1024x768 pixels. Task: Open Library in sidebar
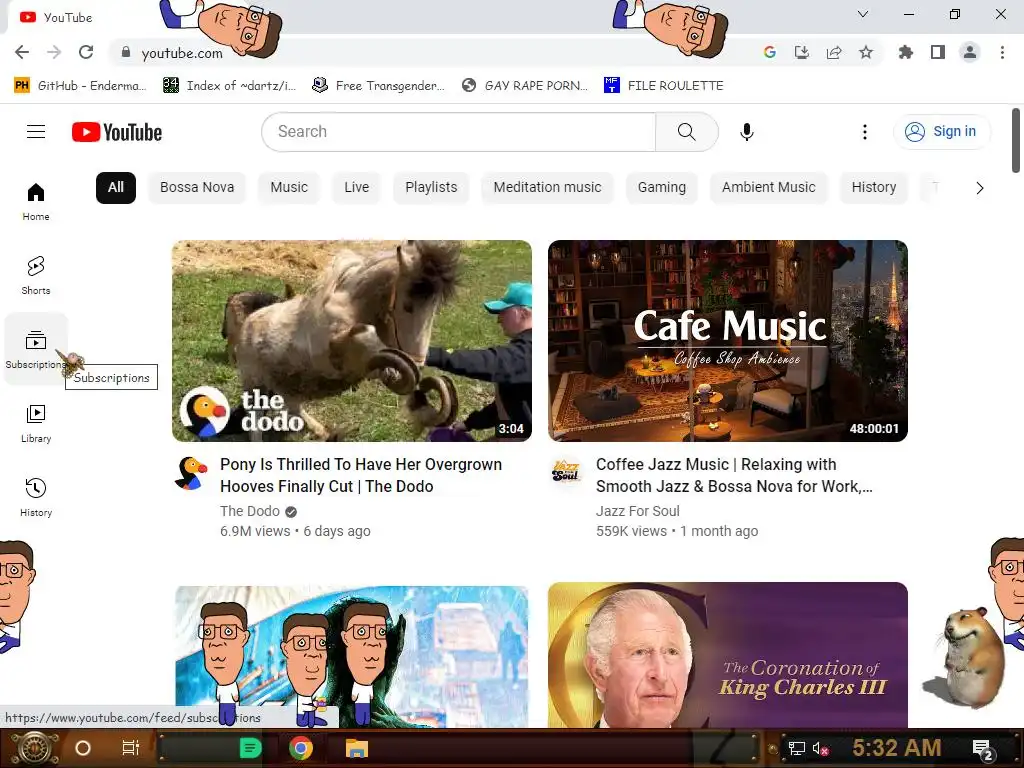(36, 423)
